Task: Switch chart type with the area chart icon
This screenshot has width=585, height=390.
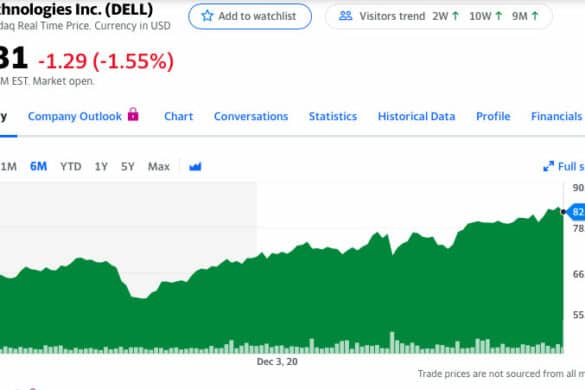Action: coord(195,166)
